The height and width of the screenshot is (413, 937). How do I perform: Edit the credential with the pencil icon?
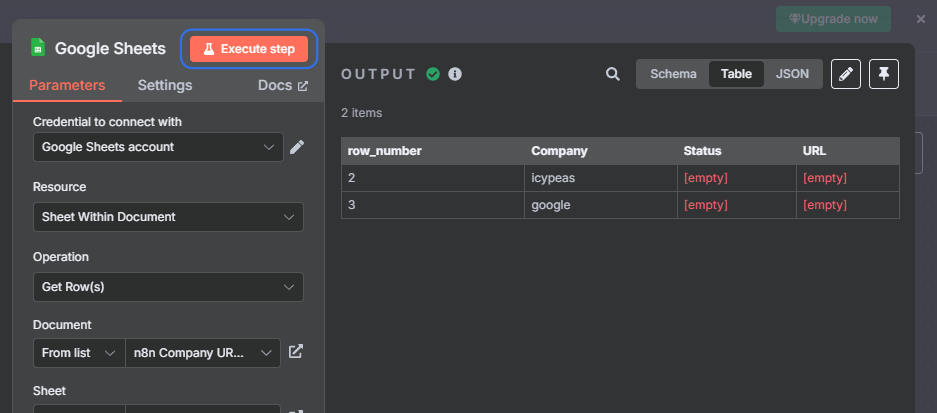point(297,147)
